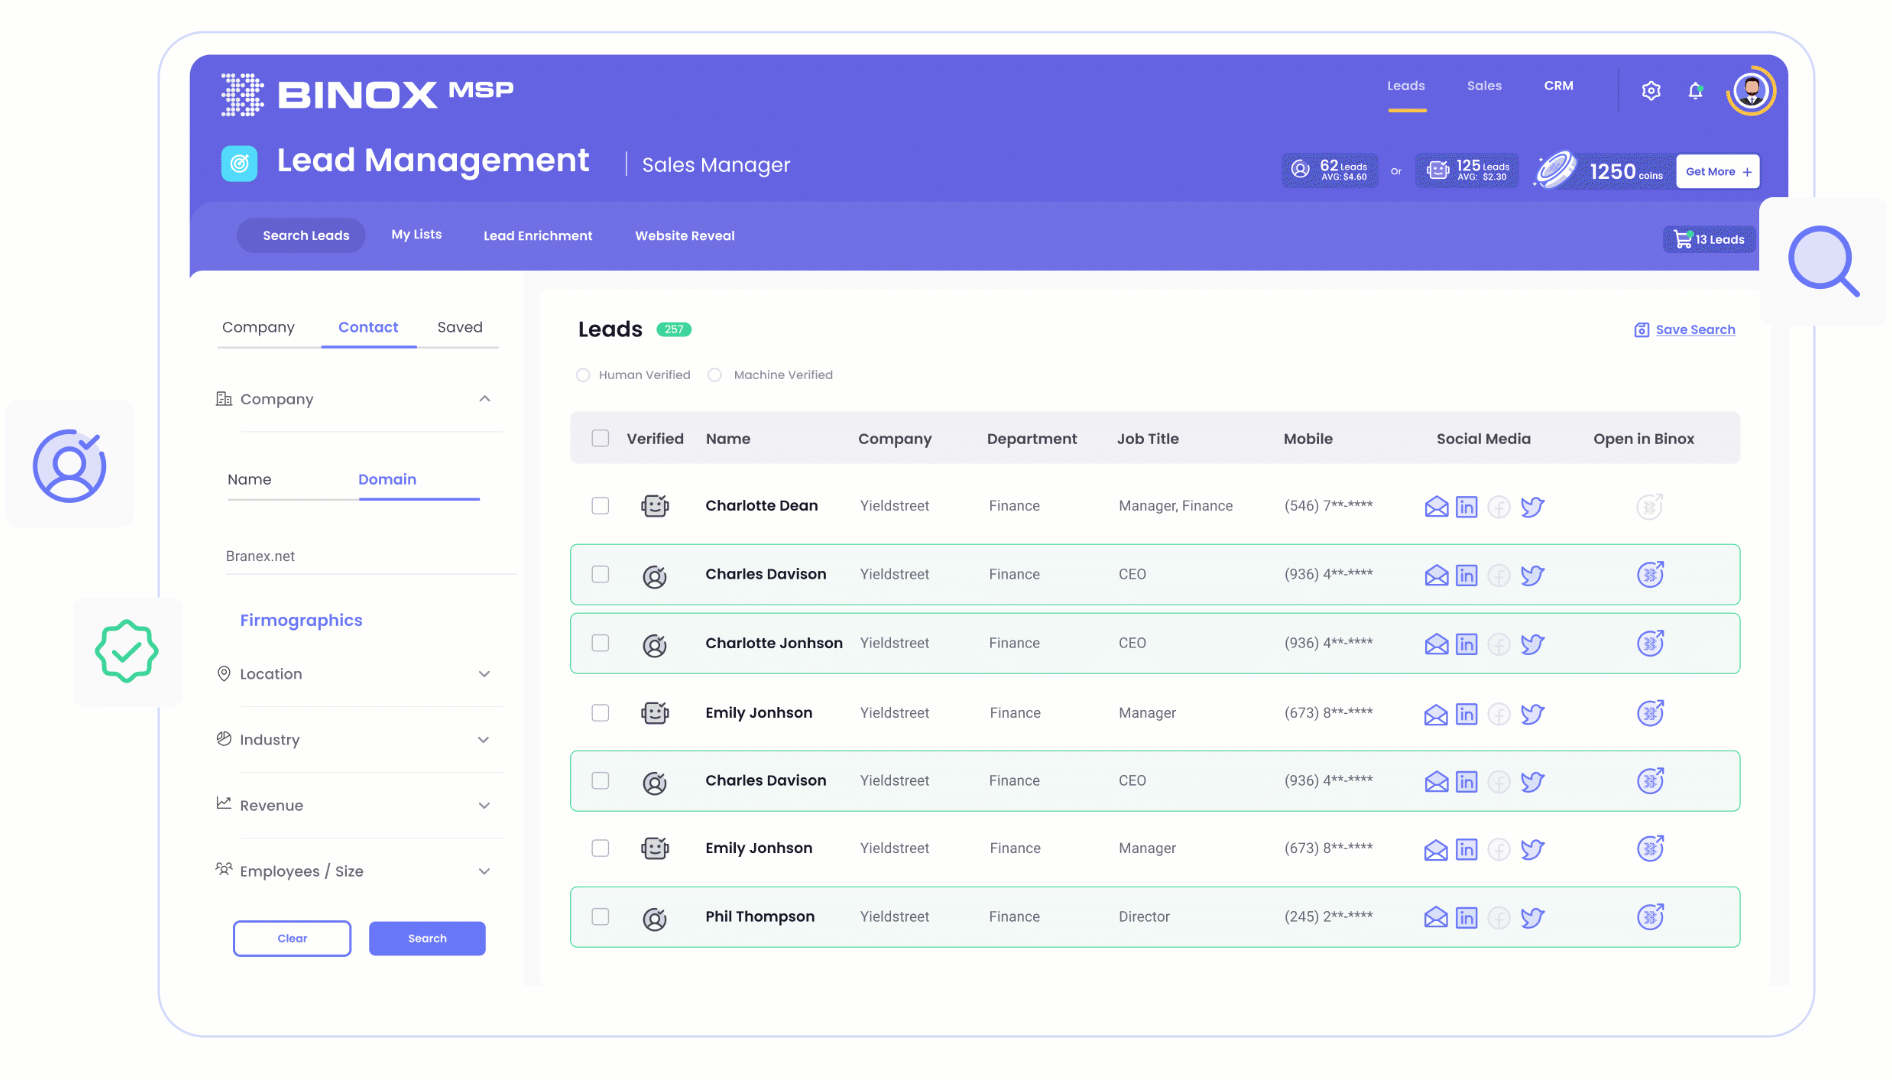Switch to the My Lists tab
This screenshot has height=1080, width=1892.
click(x=416, y=234)
